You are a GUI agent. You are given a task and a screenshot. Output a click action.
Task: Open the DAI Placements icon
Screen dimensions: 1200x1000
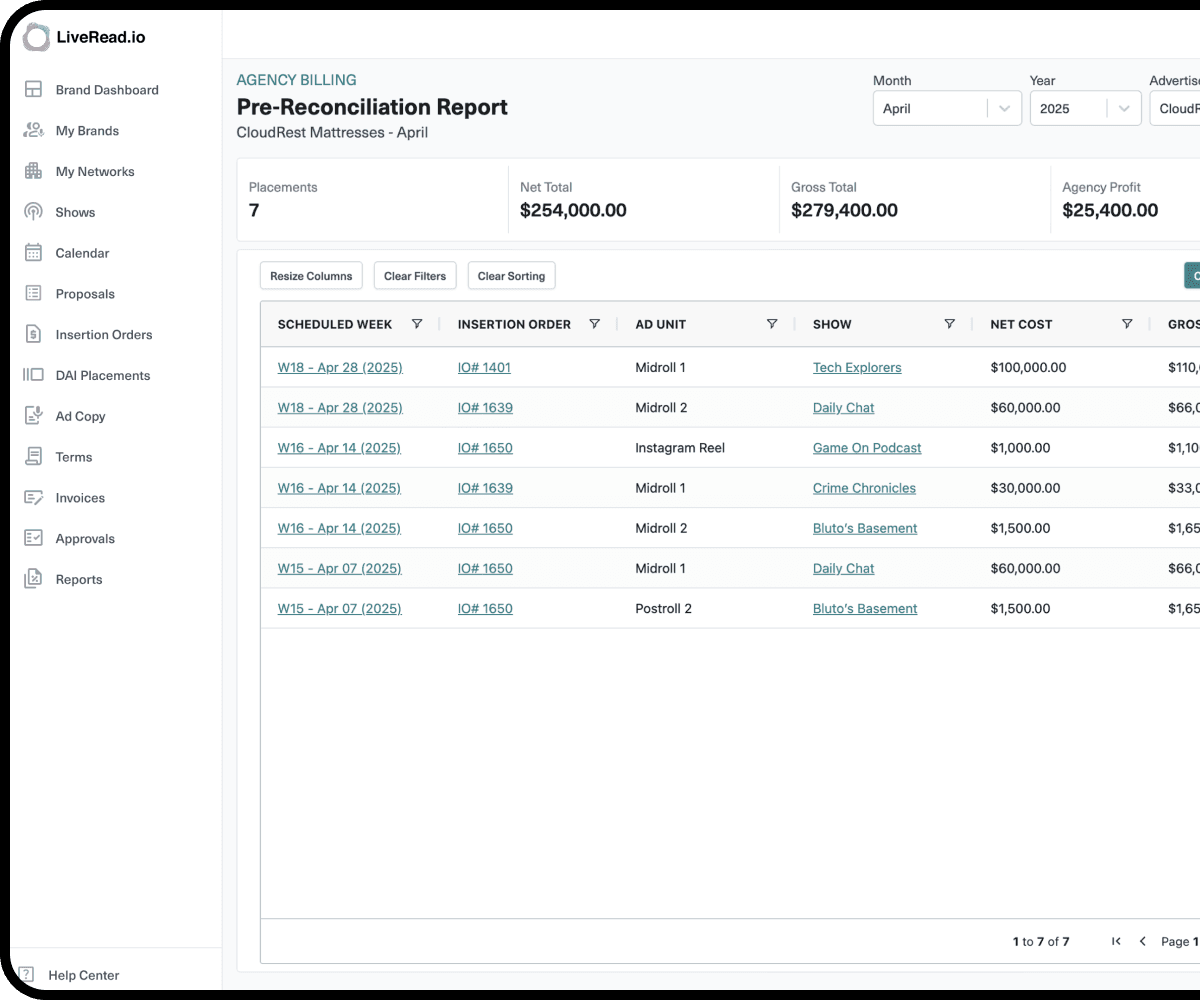[x=33, y=375]
